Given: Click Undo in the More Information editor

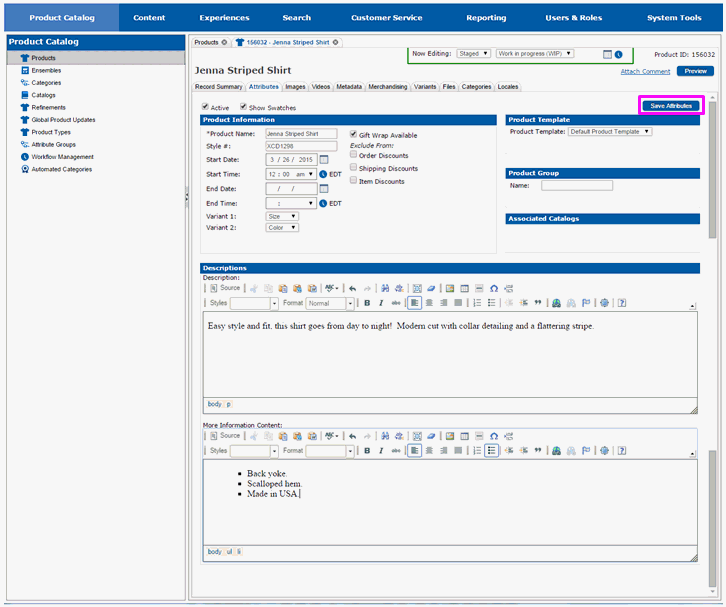Looking at the screenshot, I should tap(353, 436).
